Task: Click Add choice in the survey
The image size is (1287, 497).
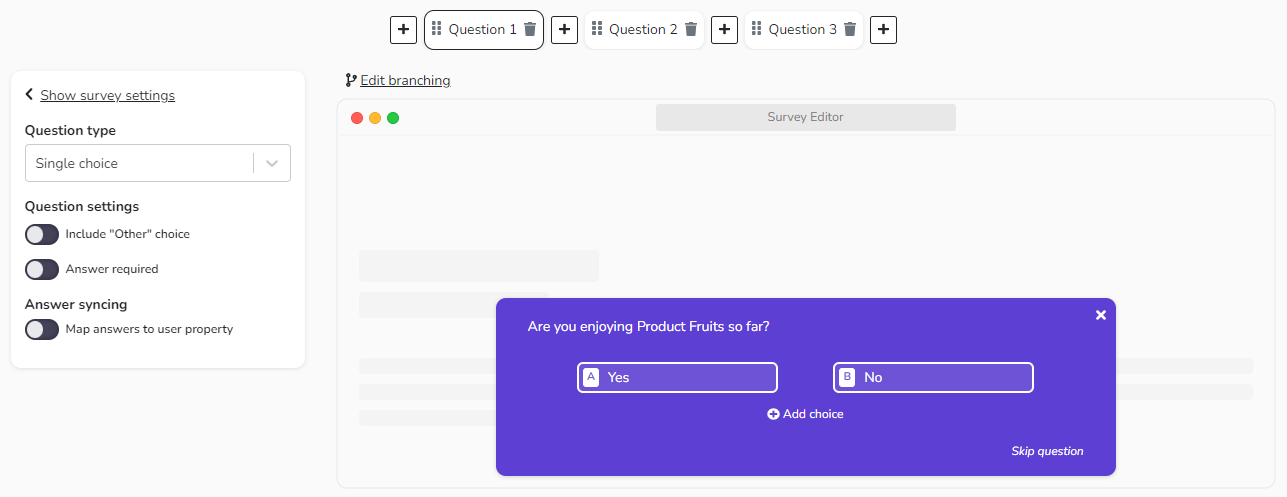Action: click(x=805, y=414)
